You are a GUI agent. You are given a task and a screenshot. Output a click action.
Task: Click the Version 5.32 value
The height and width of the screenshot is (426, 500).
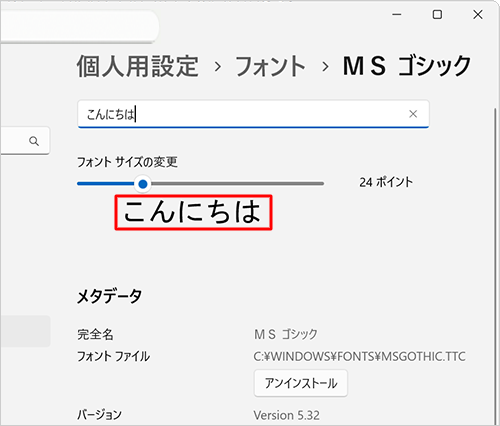pyautogui.click(x=286, y=415)
